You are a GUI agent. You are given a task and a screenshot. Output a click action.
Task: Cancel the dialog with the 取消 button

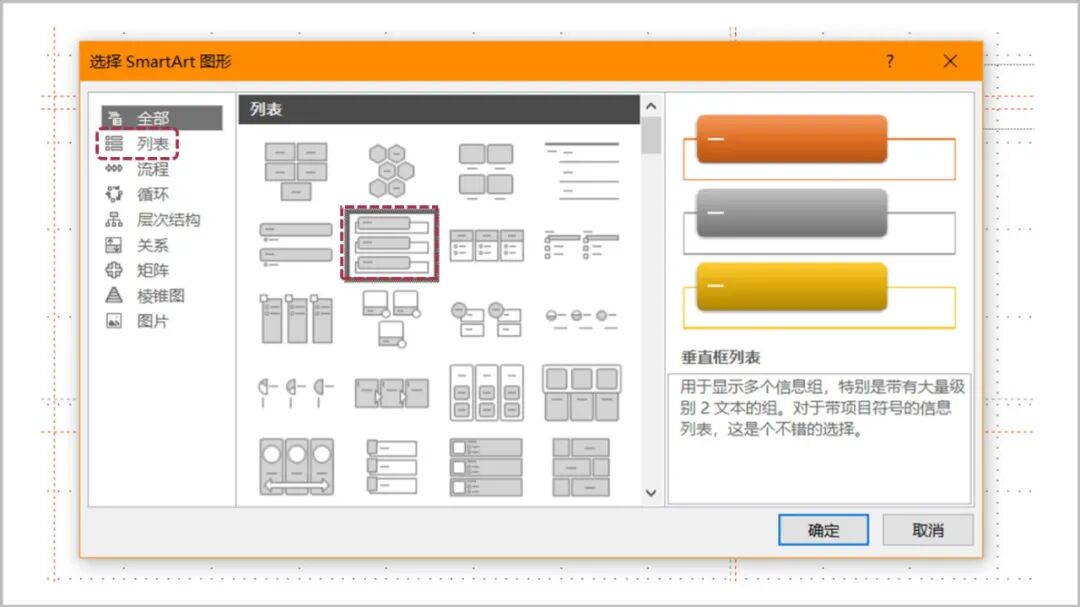click(928, 530)
